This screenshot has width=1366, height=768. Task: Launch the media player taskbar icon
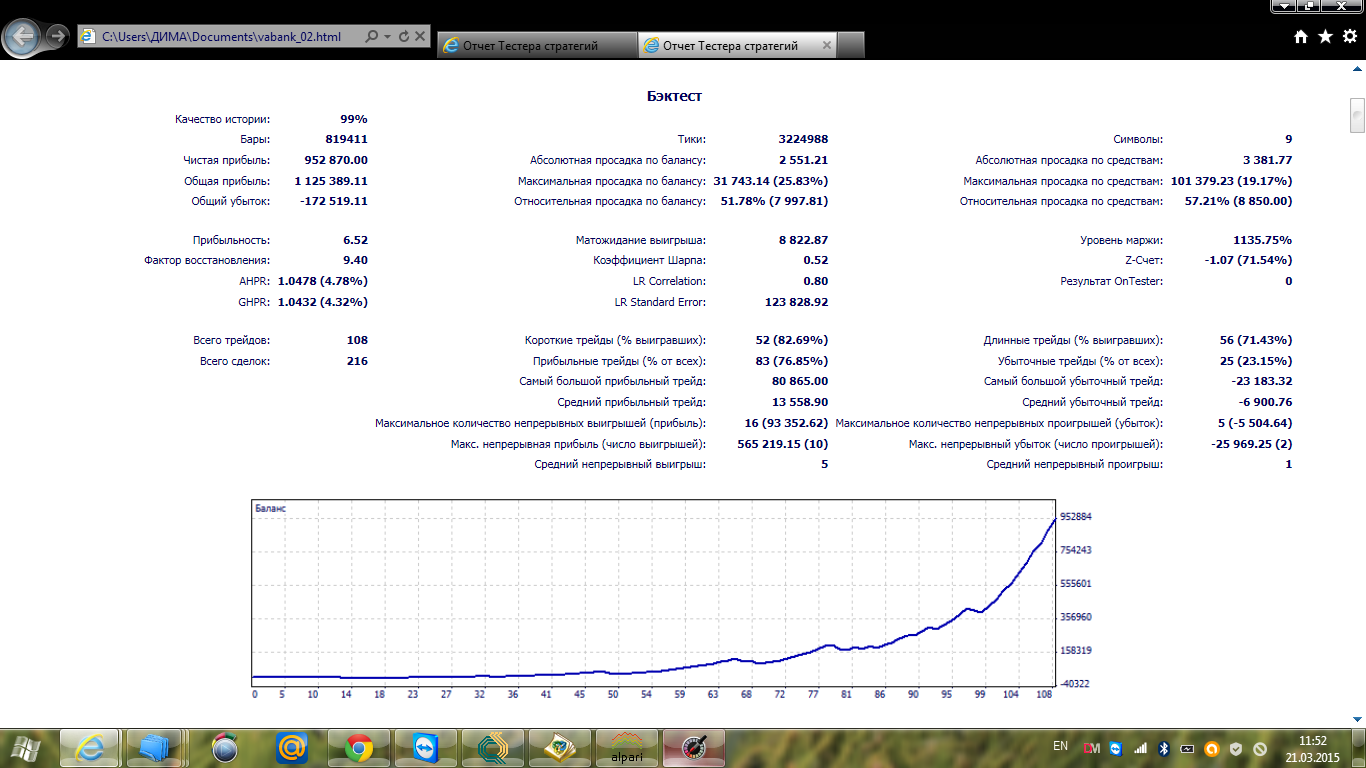coord(225,747)
